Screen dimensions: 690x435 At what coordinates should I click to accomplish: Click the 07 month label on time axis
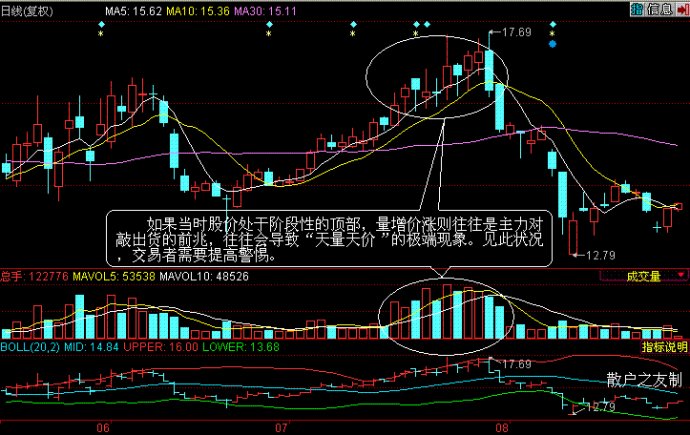281,428
